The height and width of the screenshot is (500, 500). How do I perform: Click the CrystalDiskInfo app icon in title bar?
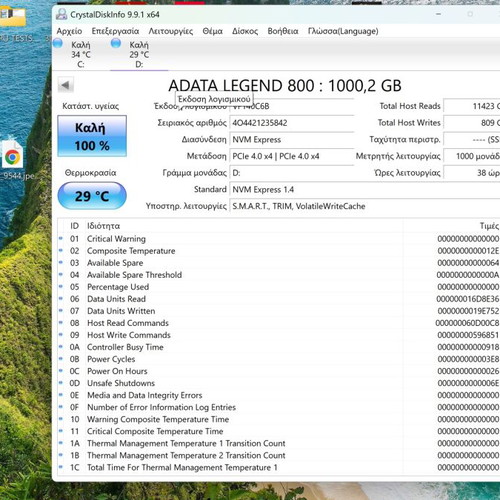(x=61, y=14)
